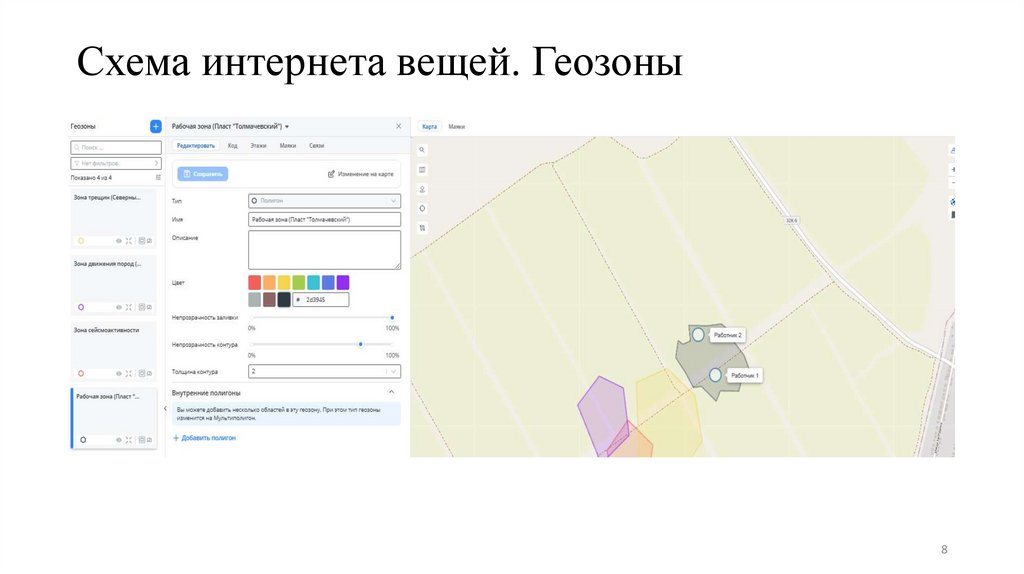Zoom to 'Рабочая зона' with its focus icon
The width and height of the screenshot is (1024, 574).
[129, 440]
